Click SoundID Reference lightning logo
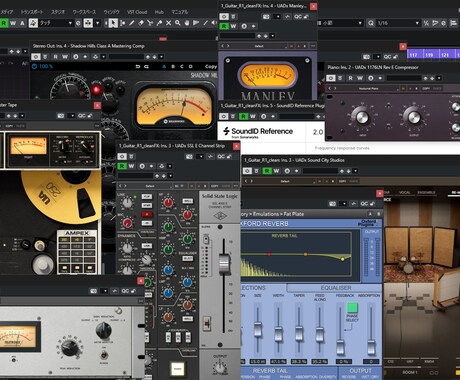 click(226, 131)
